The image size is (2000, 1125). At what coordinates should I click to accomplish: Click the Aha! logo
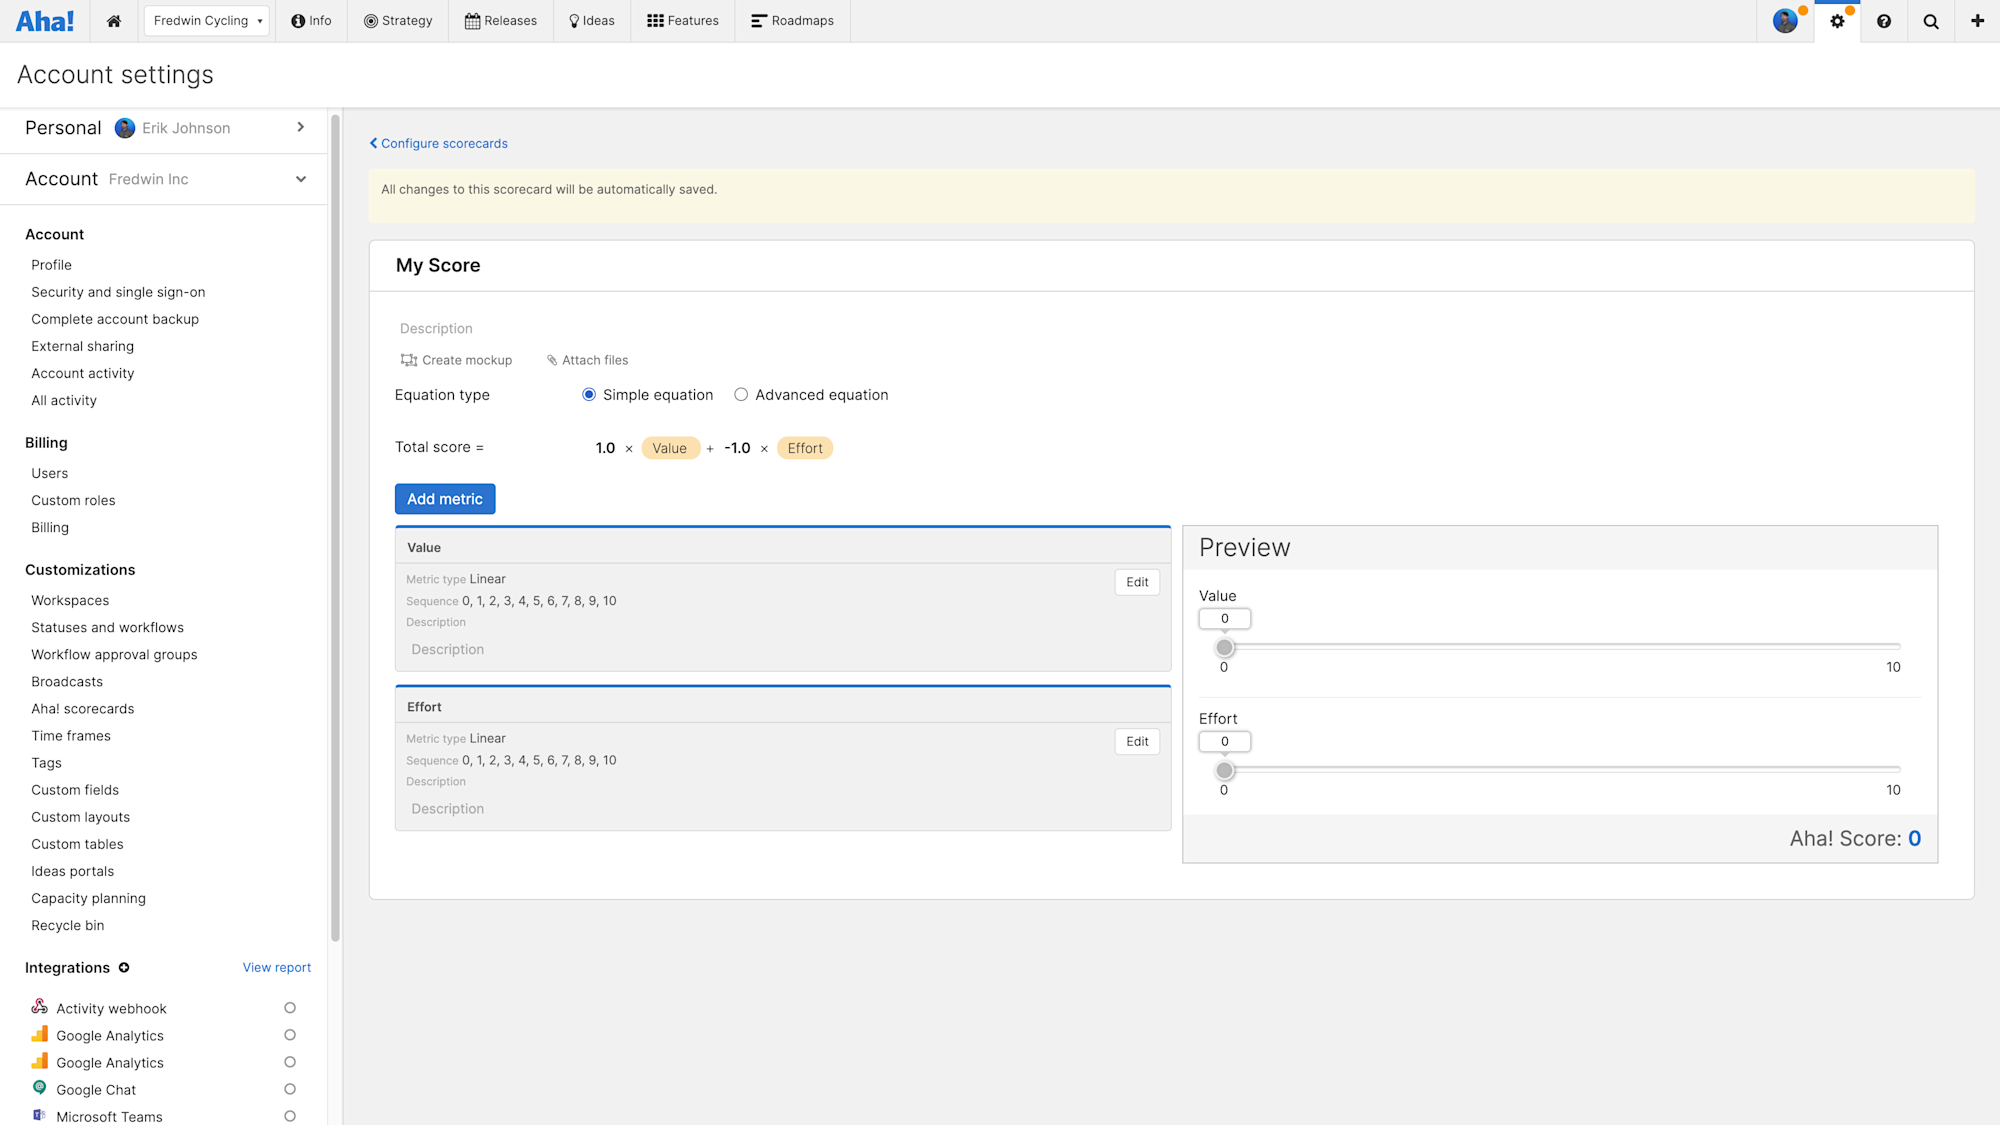coord(45,20)
